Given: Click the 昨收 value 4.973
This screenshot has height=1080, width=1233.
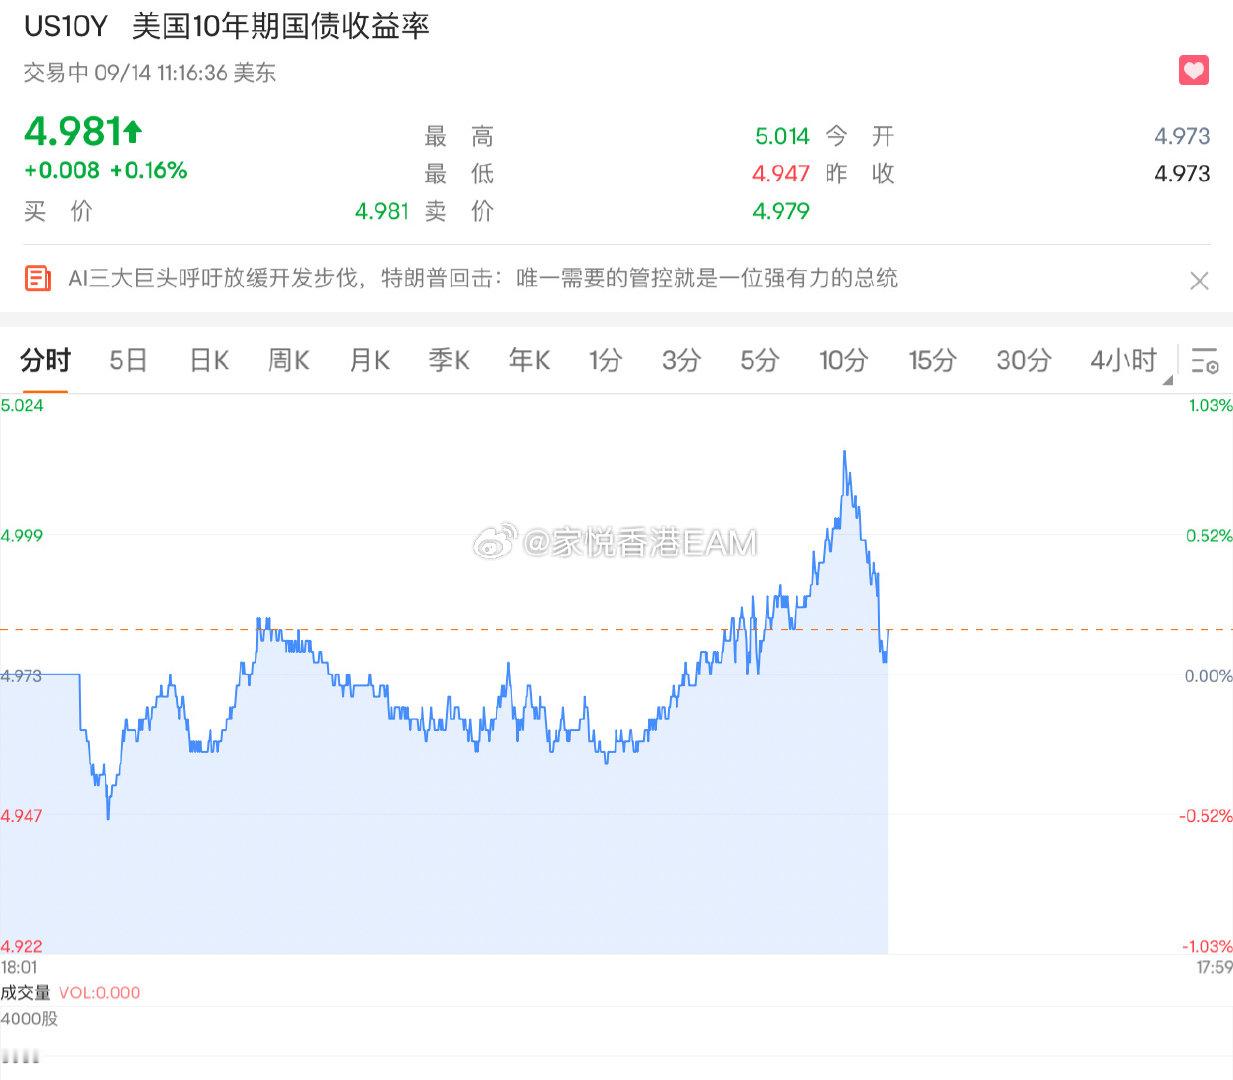Looking at the screenshot, I should click(x=1182, y=174).
